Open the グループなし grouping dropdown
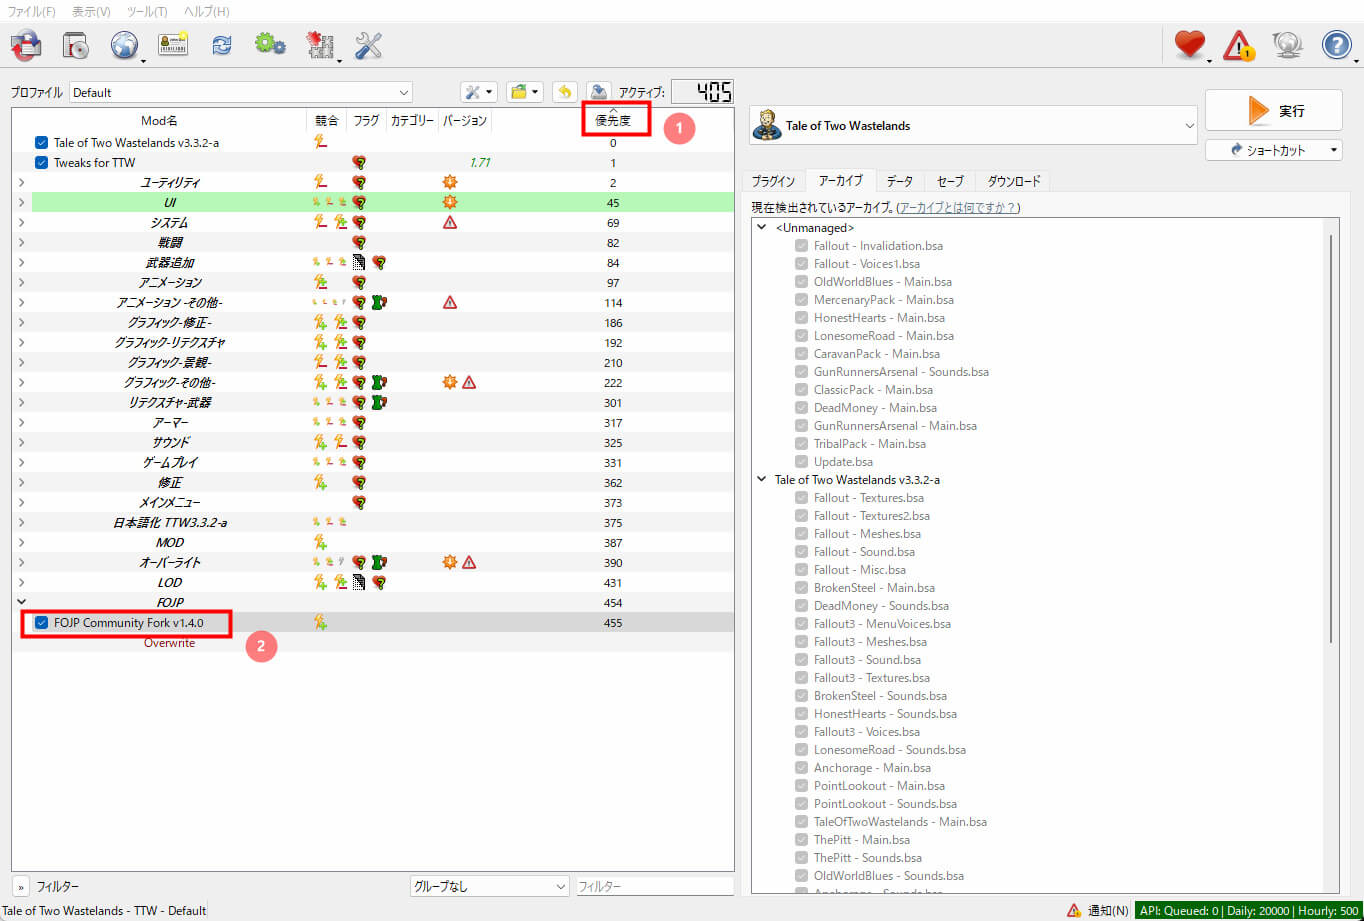The width and height of the screenshot is (1364, 921). [490, 886]
